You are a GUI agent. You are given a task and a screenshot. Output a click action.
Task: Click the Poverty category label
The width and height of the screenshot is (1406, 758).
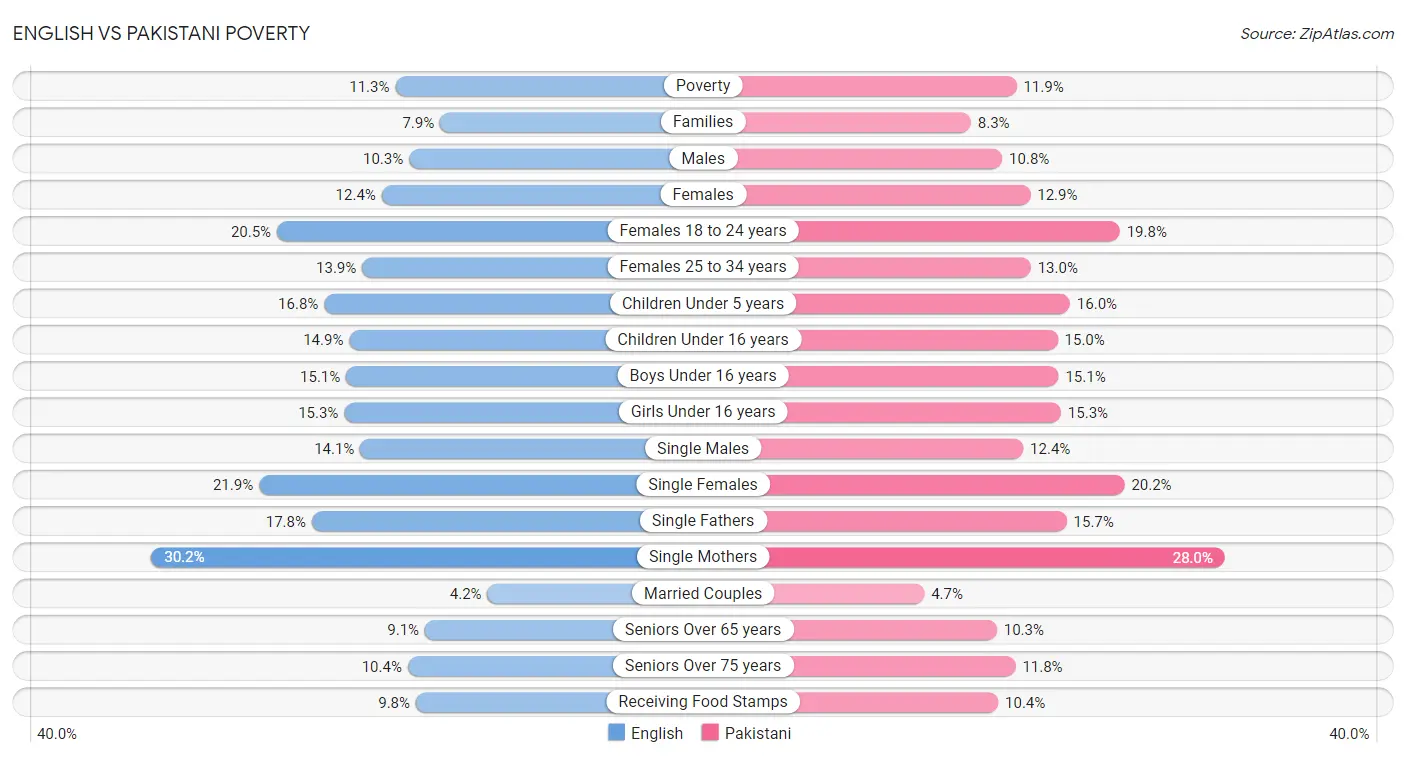(x=703, y=86)
